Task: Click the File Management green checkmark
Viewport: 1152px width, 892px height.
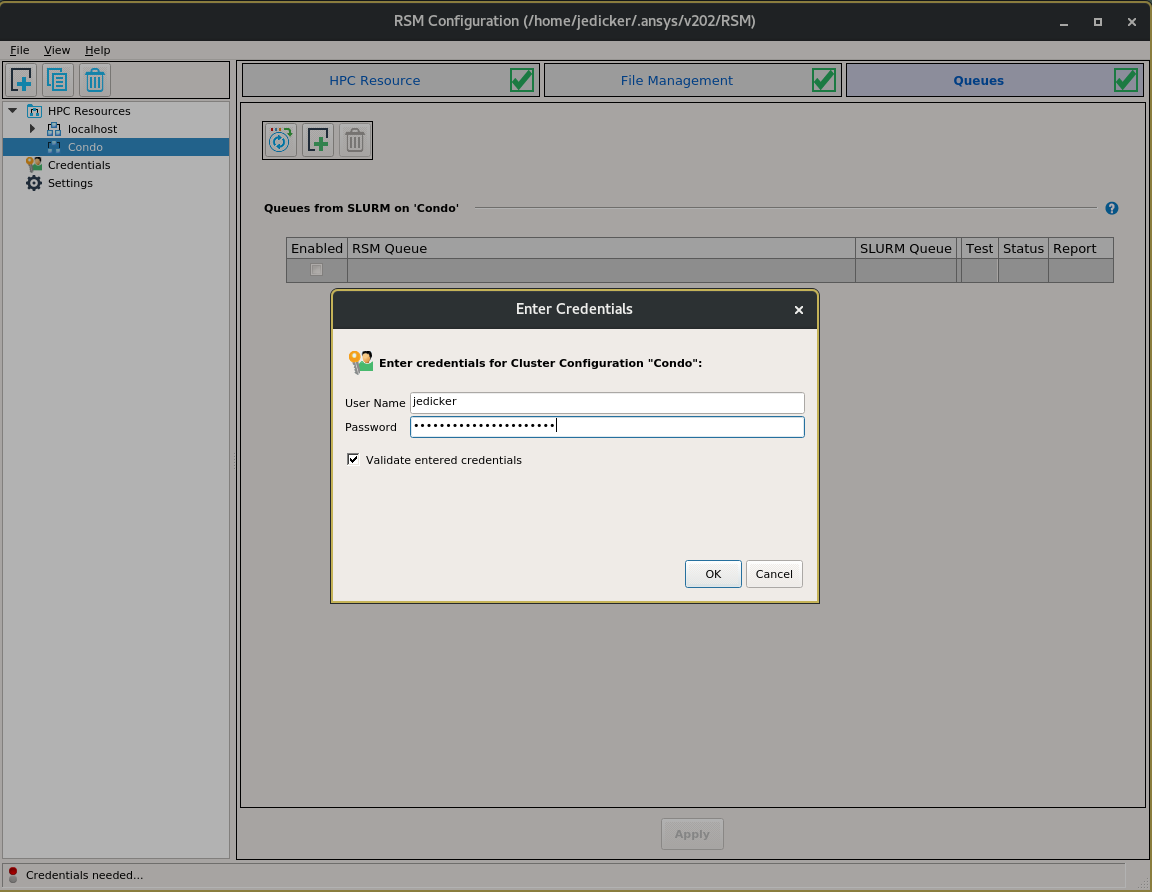Action: 824,80
